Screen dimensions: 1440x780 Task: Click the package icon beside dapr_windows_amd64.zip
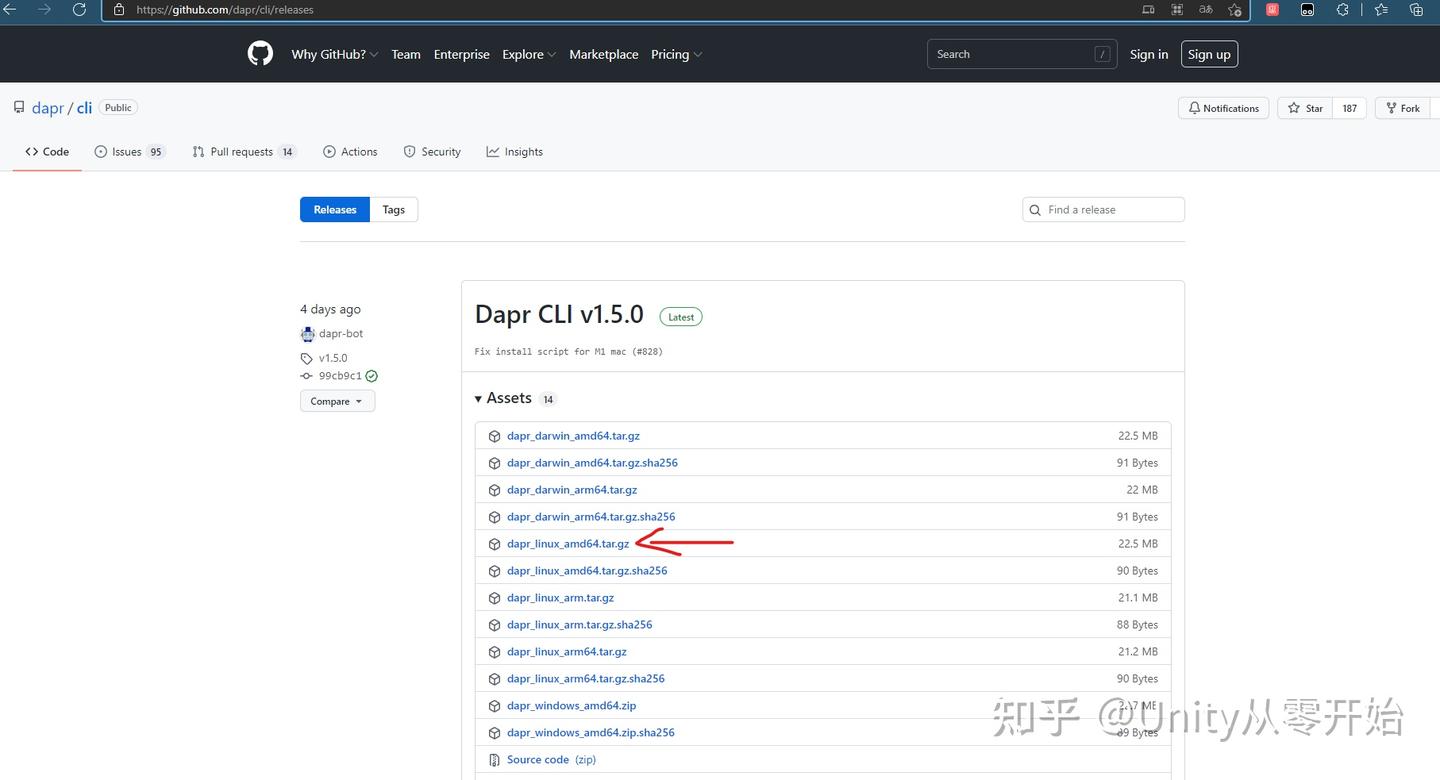[x=494, y=706]
